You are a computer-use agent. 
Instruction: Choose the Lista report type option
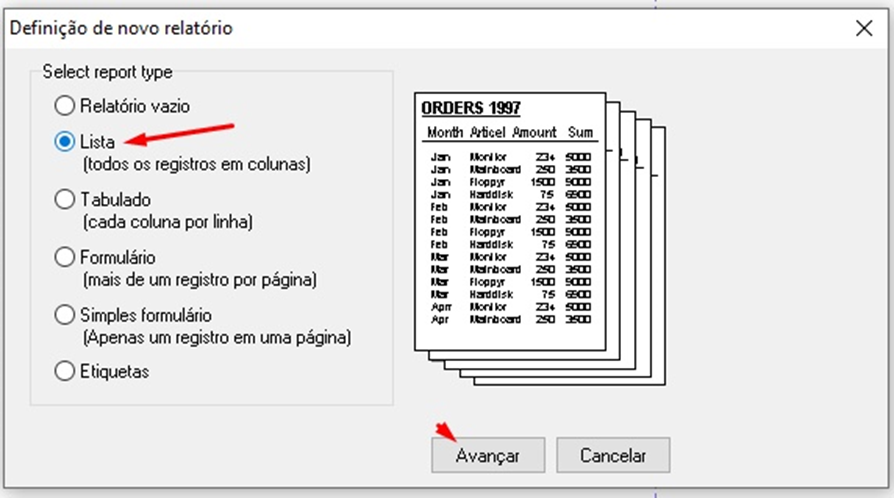65,143
